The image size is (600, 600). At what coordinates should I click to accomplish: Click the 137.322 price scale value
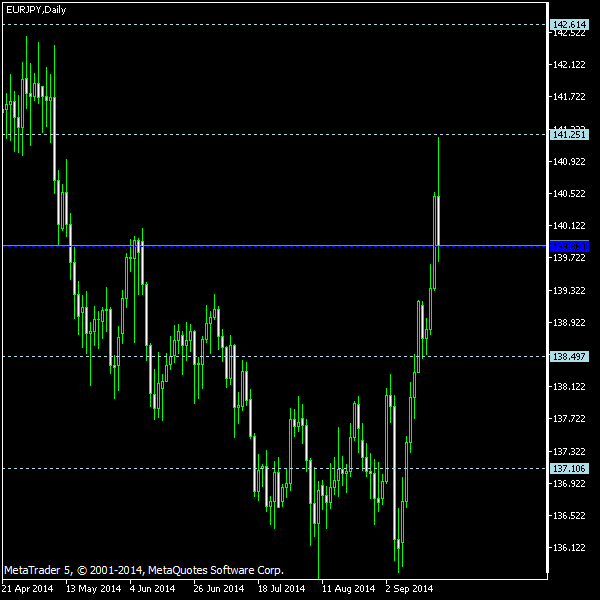569,452
